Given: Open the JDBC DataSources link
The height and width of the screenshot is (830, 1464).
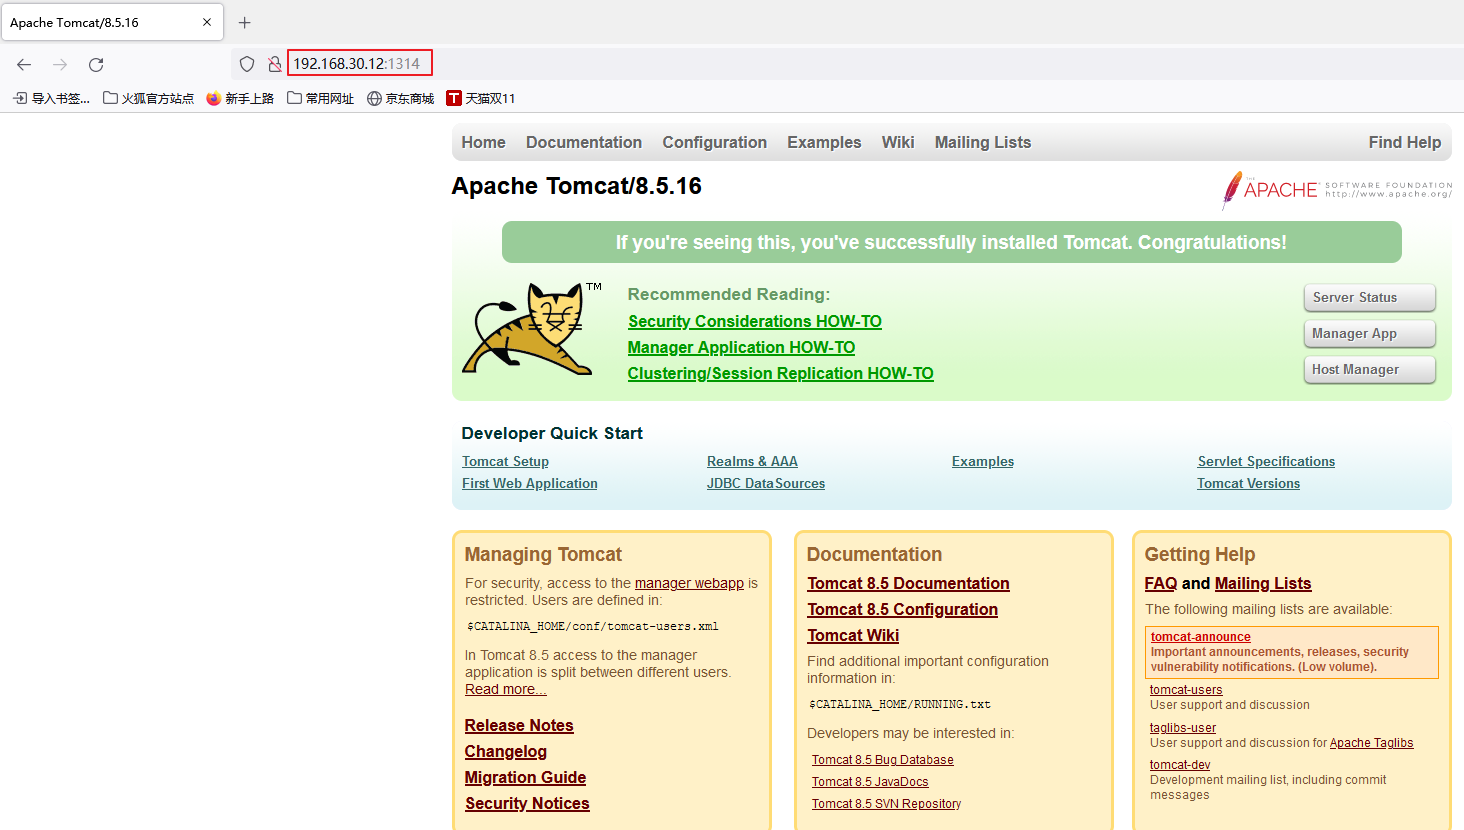Looking at the screenshot, I should 766,483.
